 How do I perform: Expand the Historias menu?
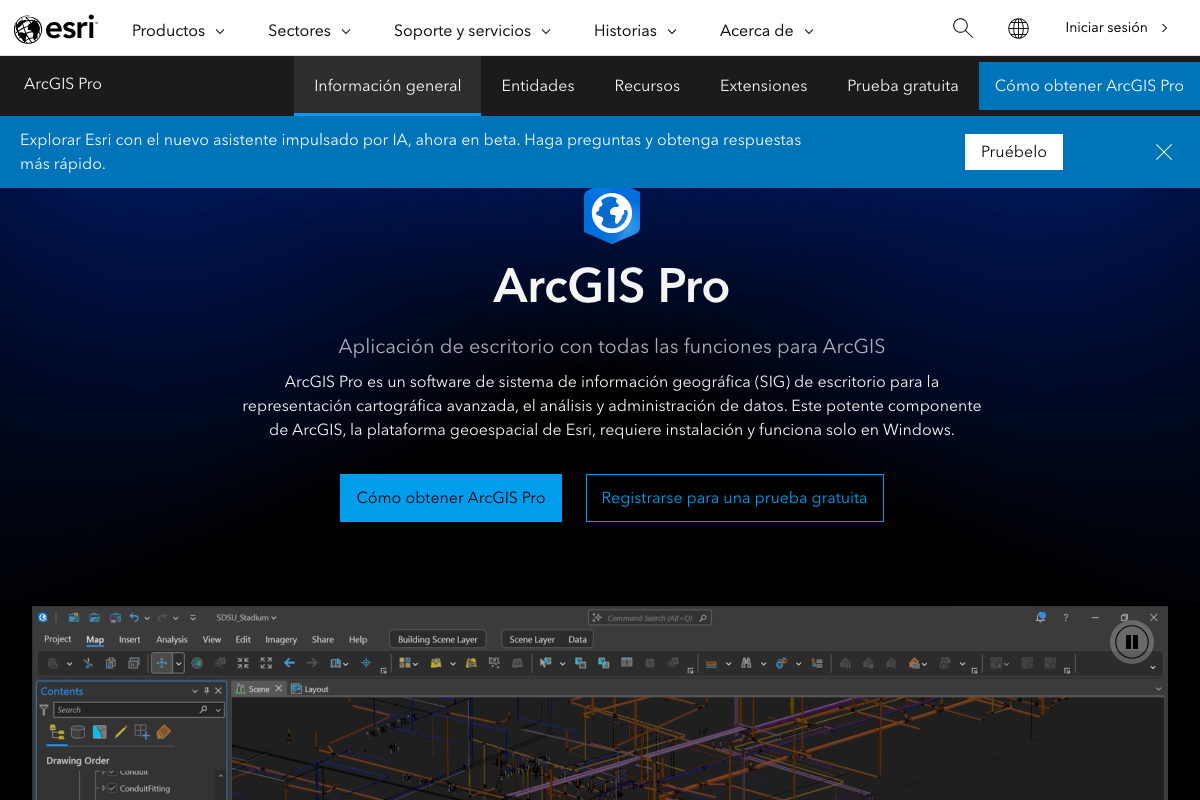click(x=636, y=30)
